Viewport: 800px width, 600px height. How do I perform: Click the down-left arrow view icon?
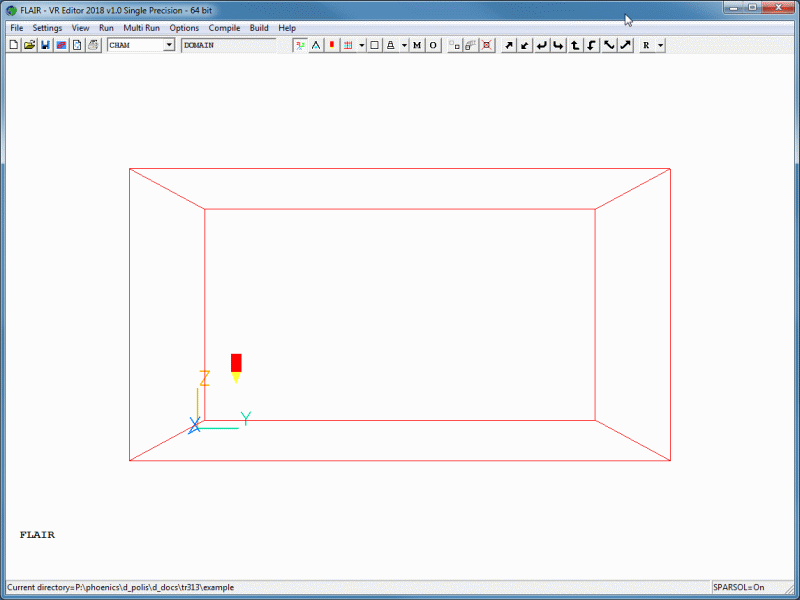tap(525, 45)
